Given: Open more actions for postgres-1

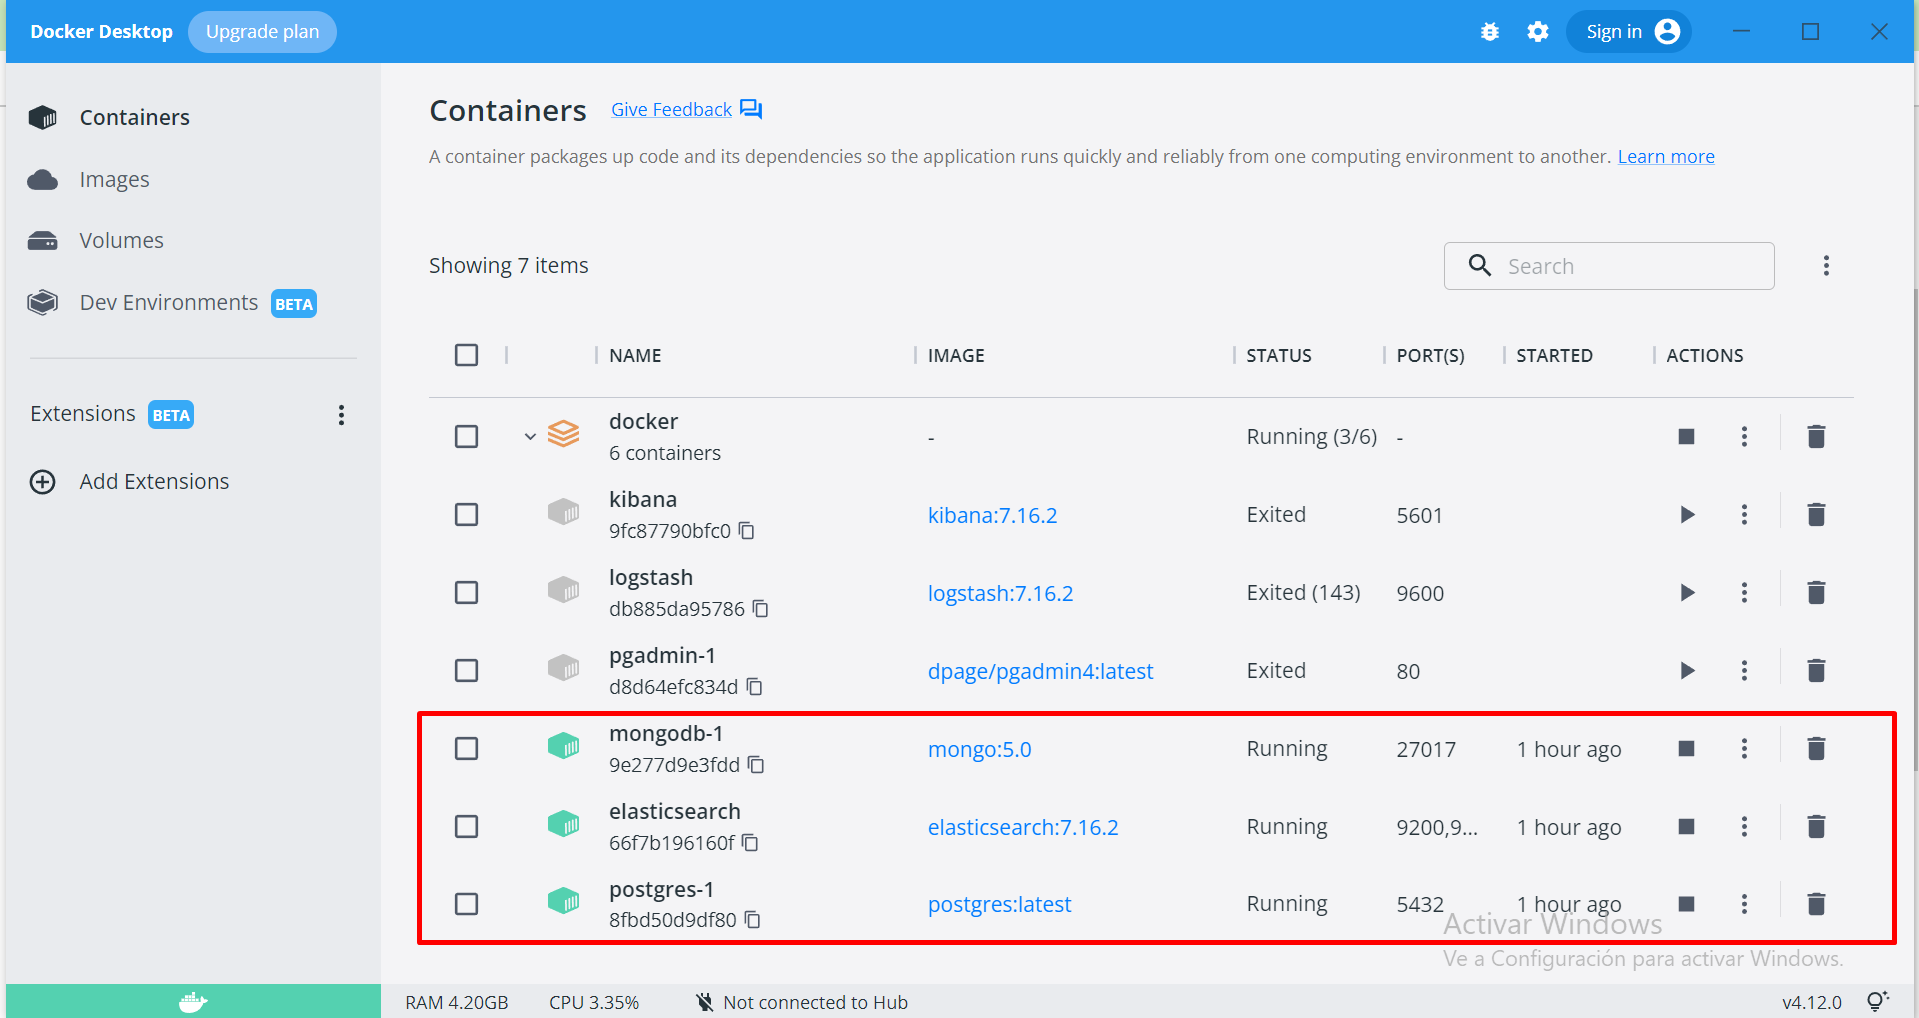Looking at the screenshot, I should [1744, 904].
